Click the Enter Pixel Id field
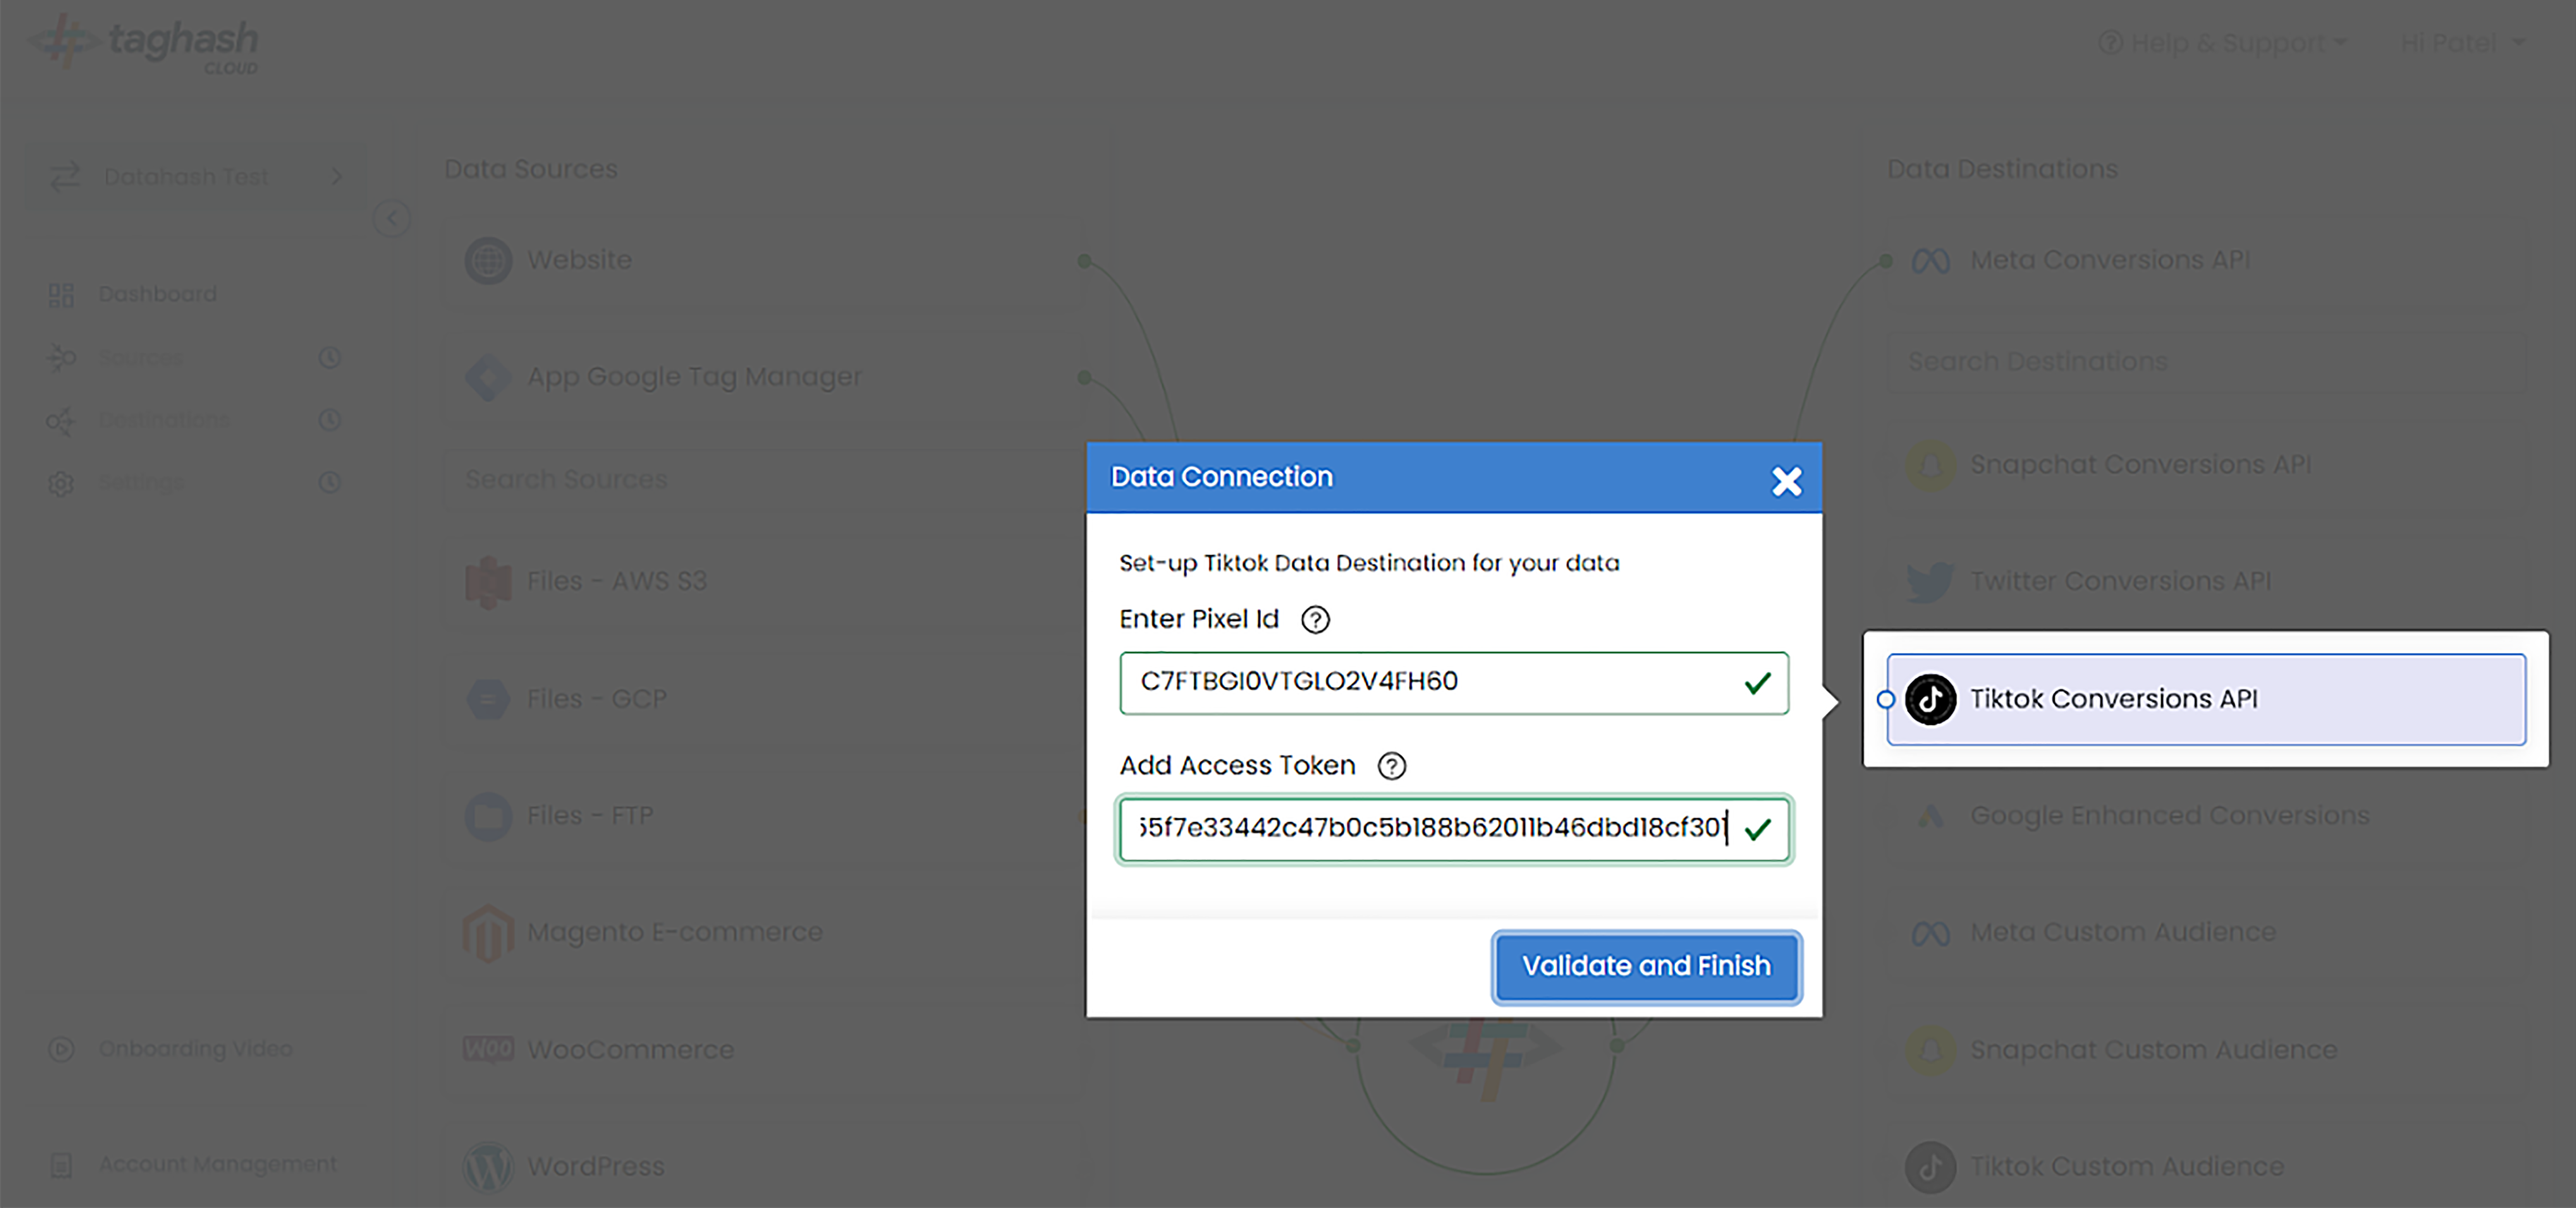 (x=1454, y=683)
